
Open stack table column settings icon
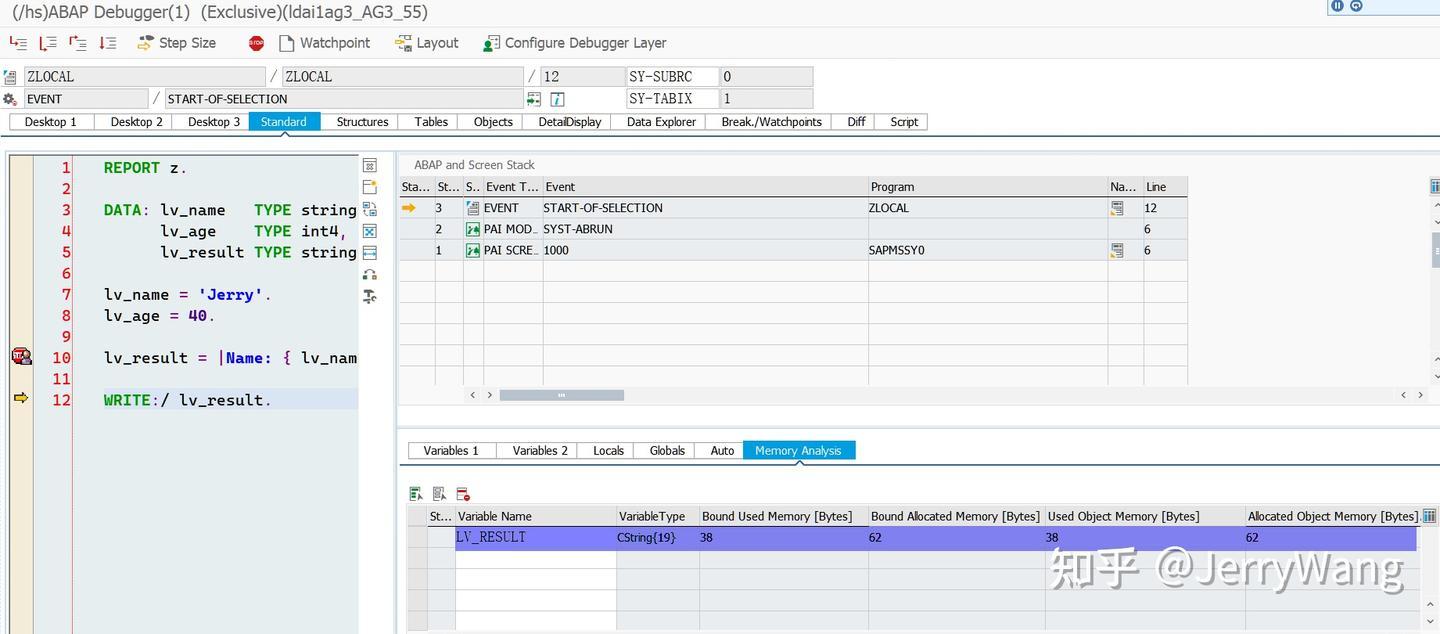tap(1435, 187)
